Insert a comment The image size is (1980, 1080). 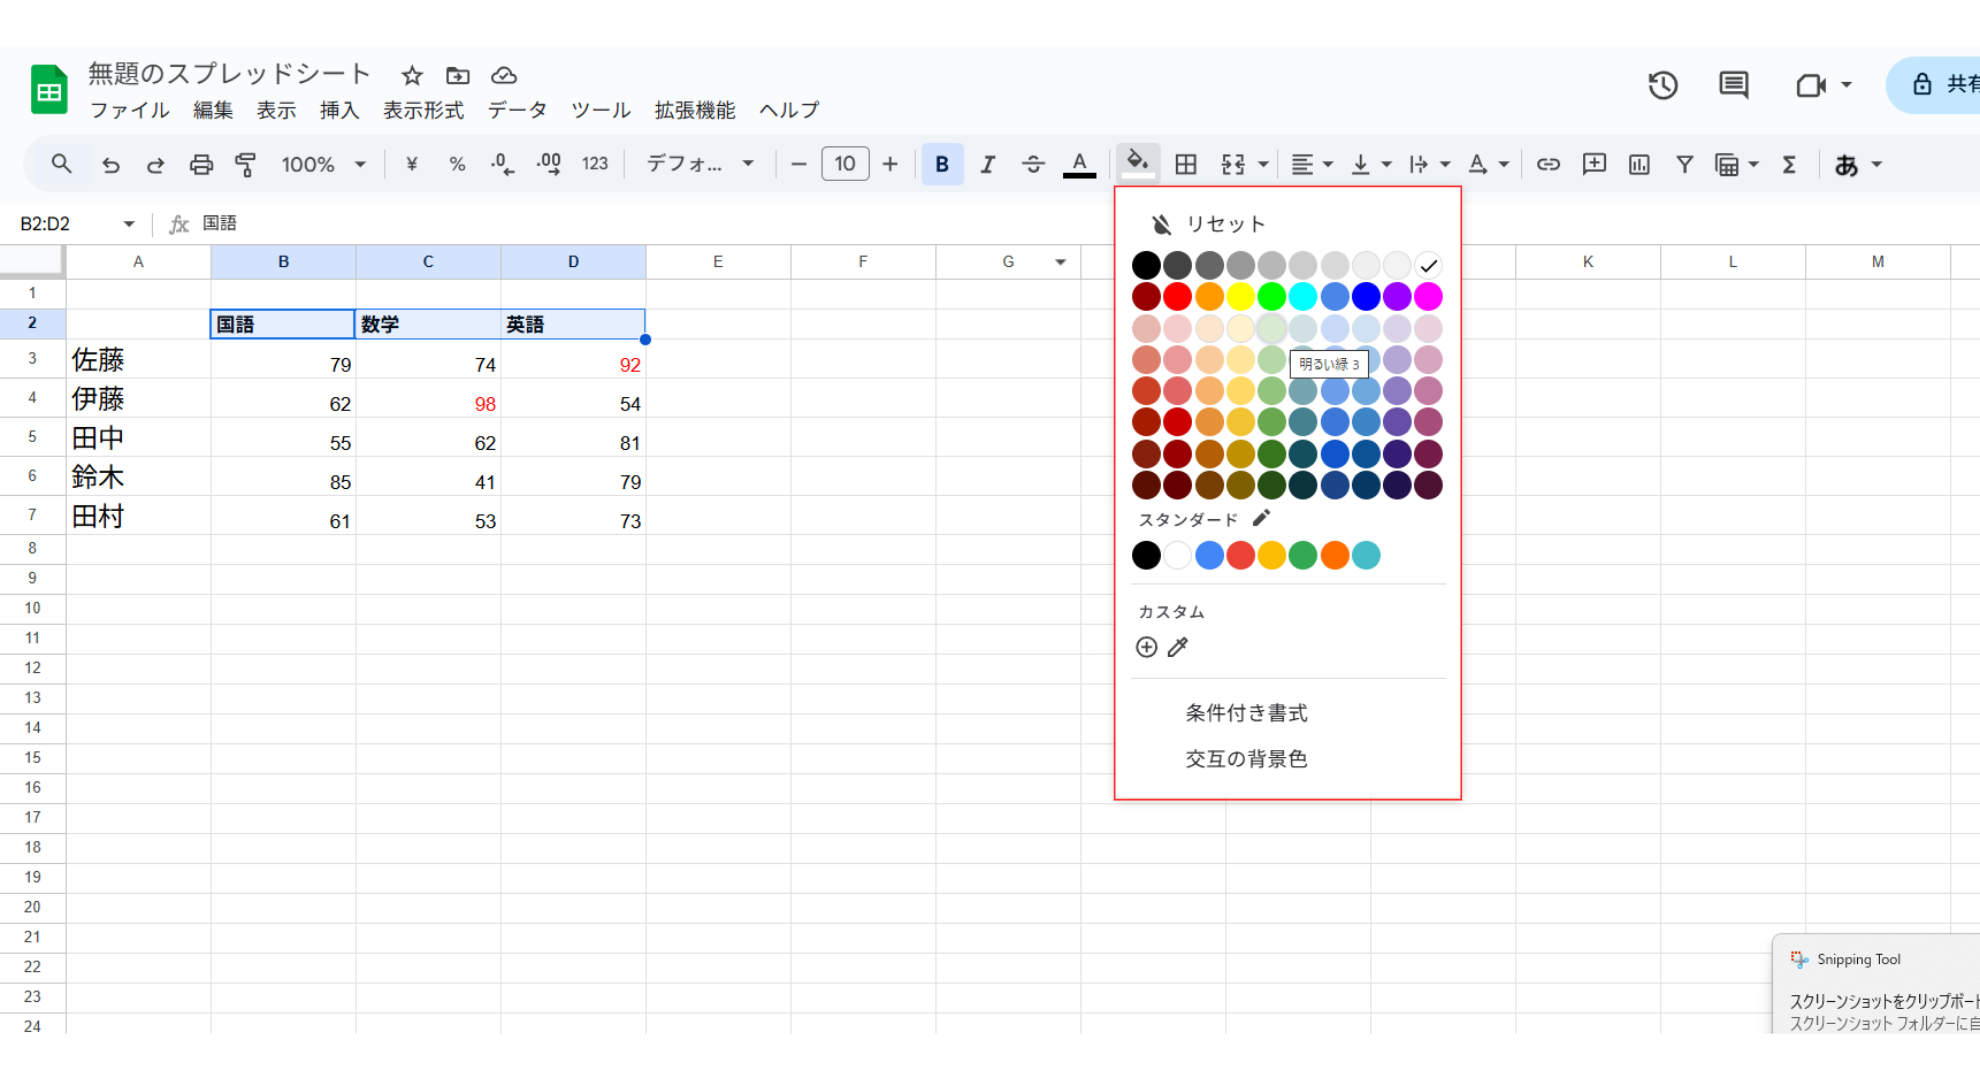coord(1594,165)
